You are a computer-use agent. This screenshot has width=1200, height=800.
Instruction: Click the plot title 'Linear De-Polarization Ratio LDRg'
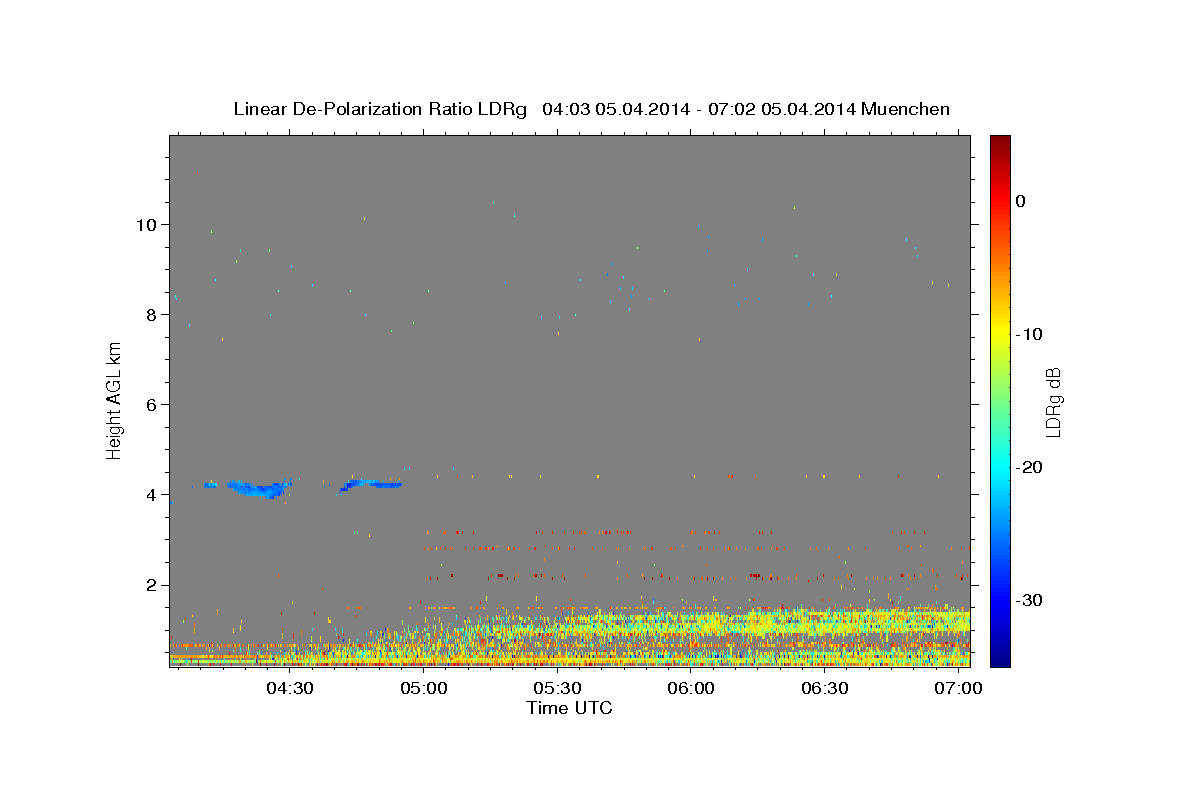pos(379,109)
